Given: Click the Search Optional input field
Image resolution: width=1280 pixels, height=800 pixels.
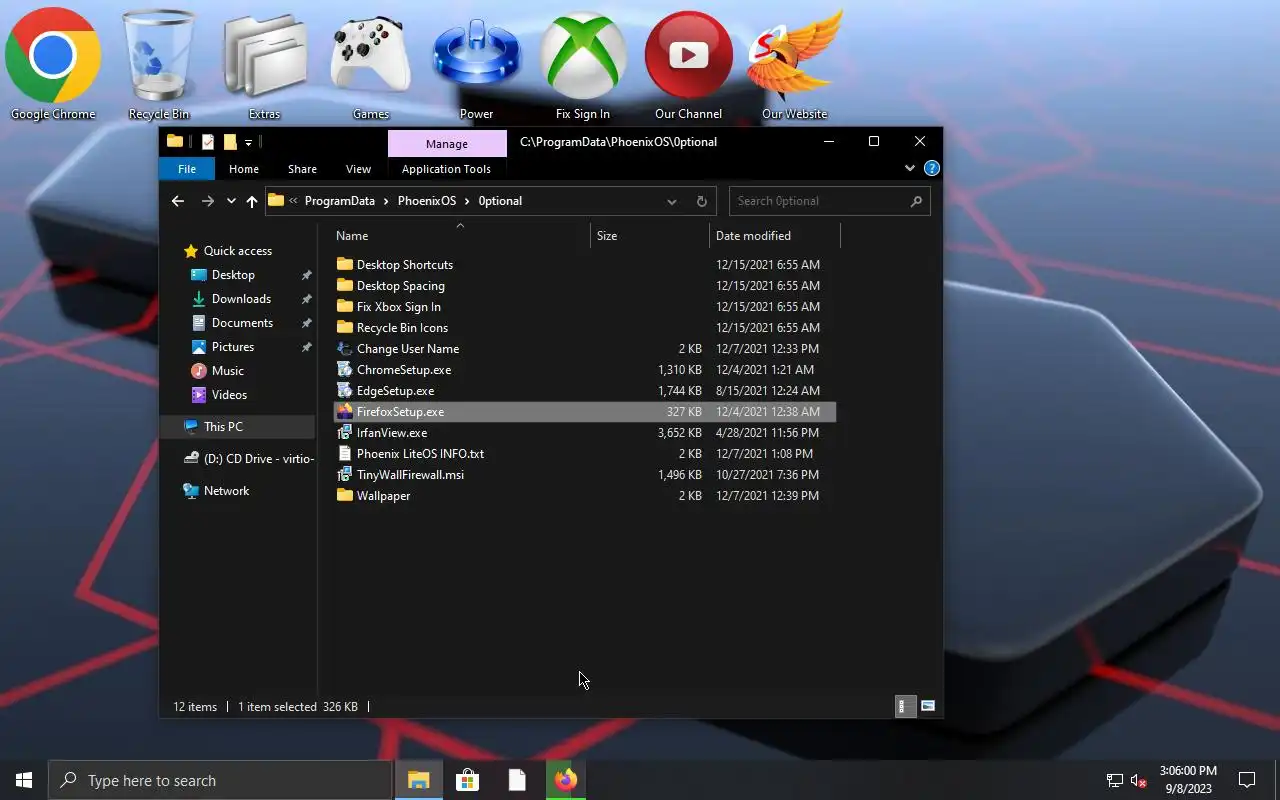Looking at the screenshot, I should click(830, 201).
